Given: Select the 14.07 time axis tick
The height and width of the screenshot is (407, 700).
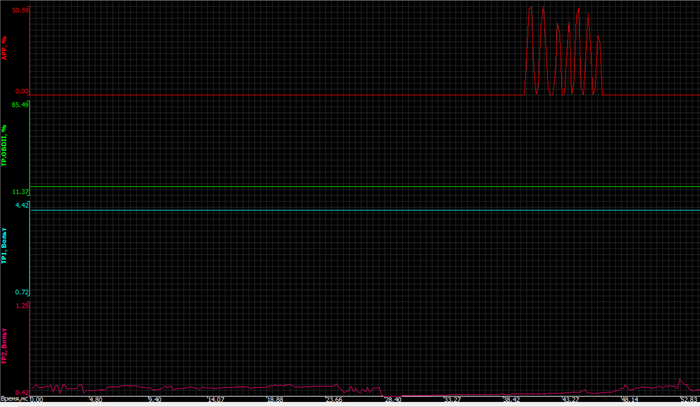Looking at the screenshot, I should click(214, 401).
